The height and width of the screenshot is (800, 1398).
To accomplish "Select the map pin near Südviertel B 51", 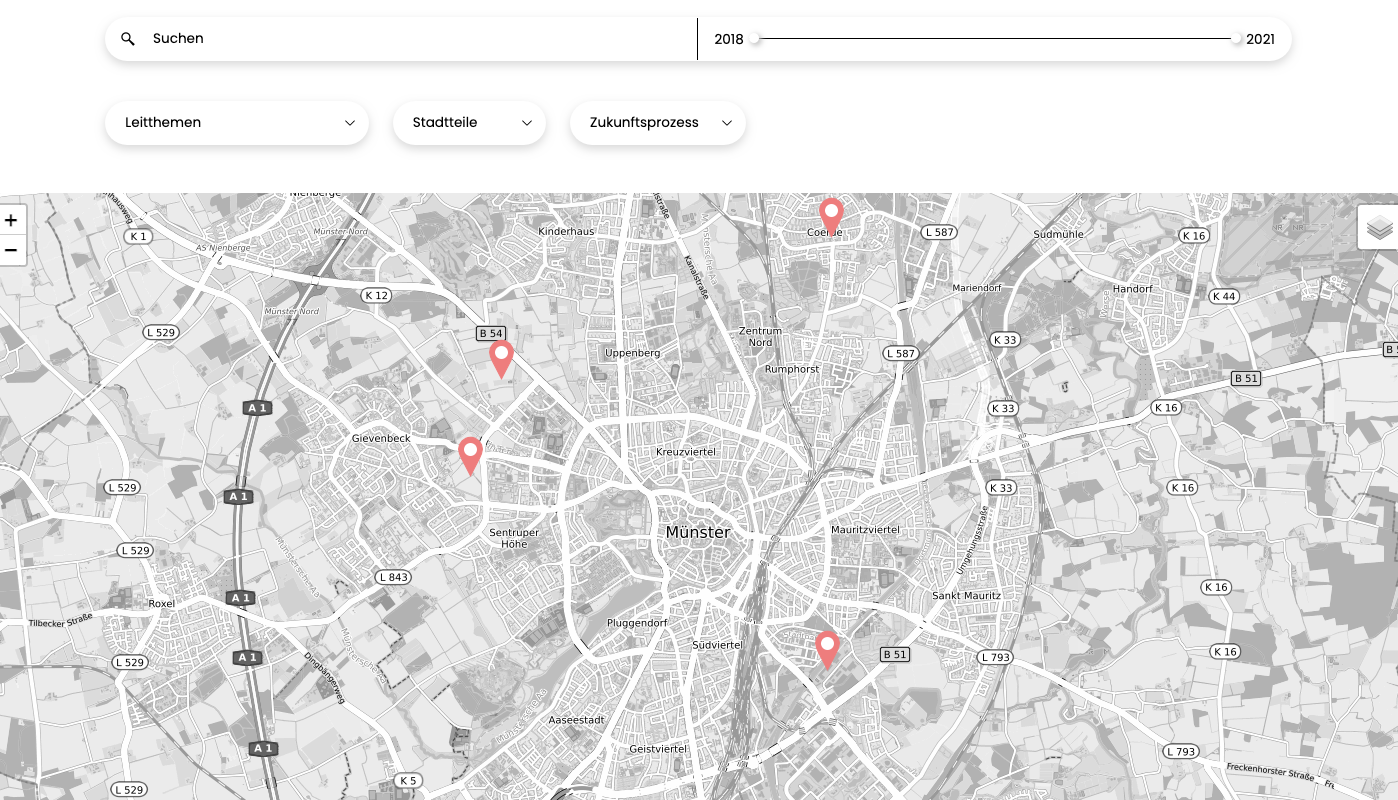I will pos(827,650).
